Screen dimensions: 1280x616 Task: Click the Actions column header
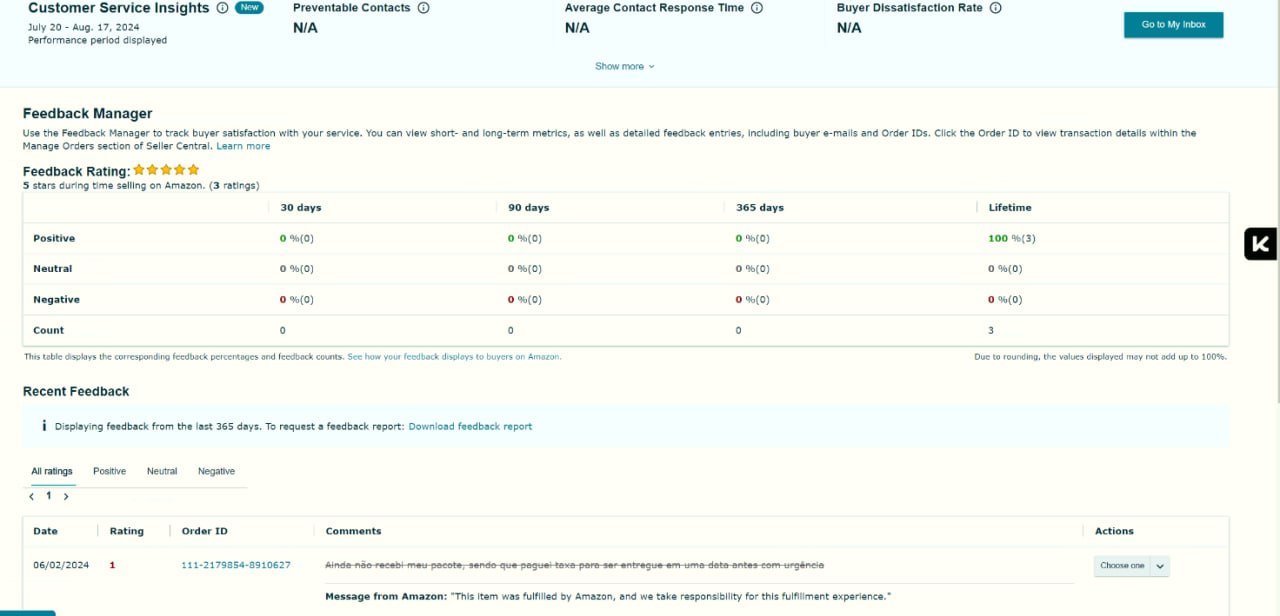pos(1114,531)
